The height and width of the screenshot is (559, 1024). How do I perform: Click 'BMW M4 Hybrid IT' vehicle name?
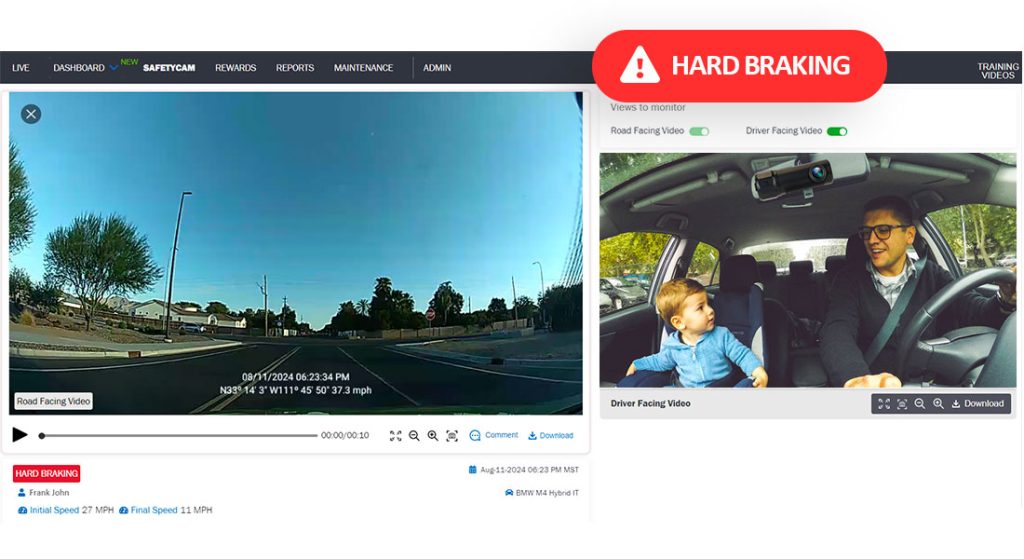pyautogui.click(x=547, y=493)
